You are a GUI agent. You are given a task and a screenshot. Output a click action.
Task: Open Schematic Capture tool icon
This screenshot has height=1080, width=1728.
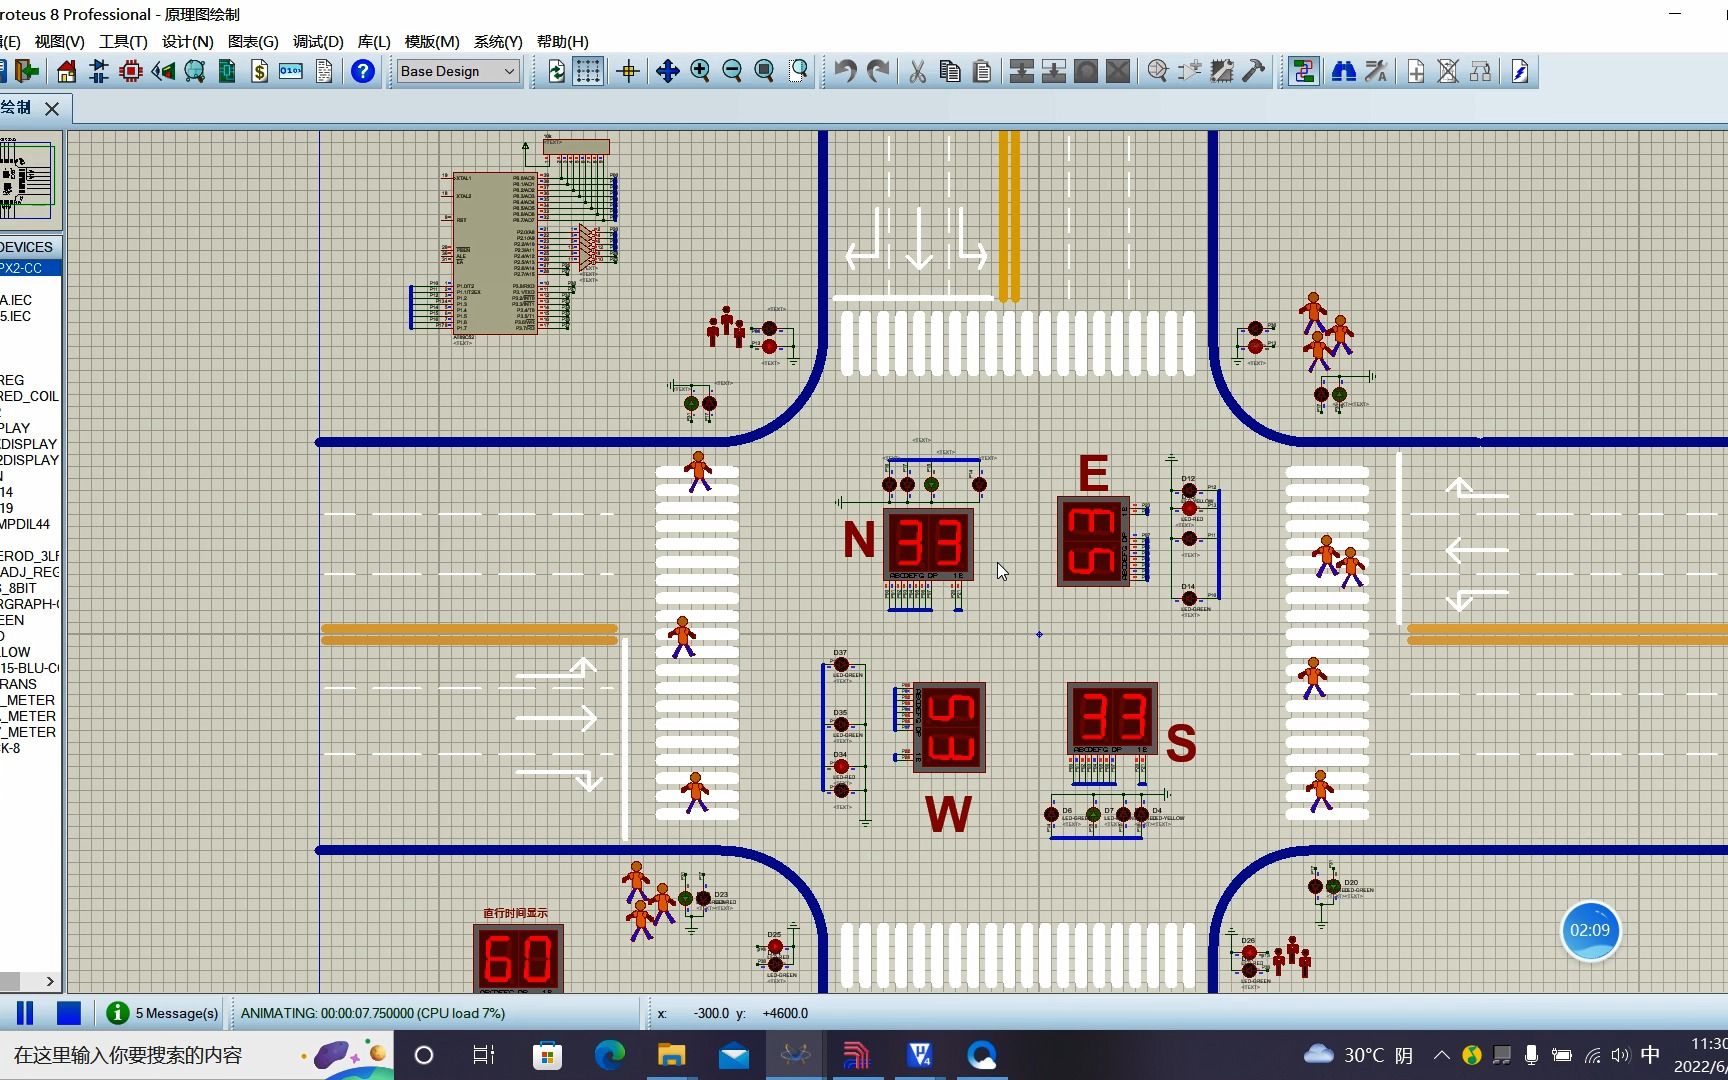pyautogui.click(x=98, y=71)
